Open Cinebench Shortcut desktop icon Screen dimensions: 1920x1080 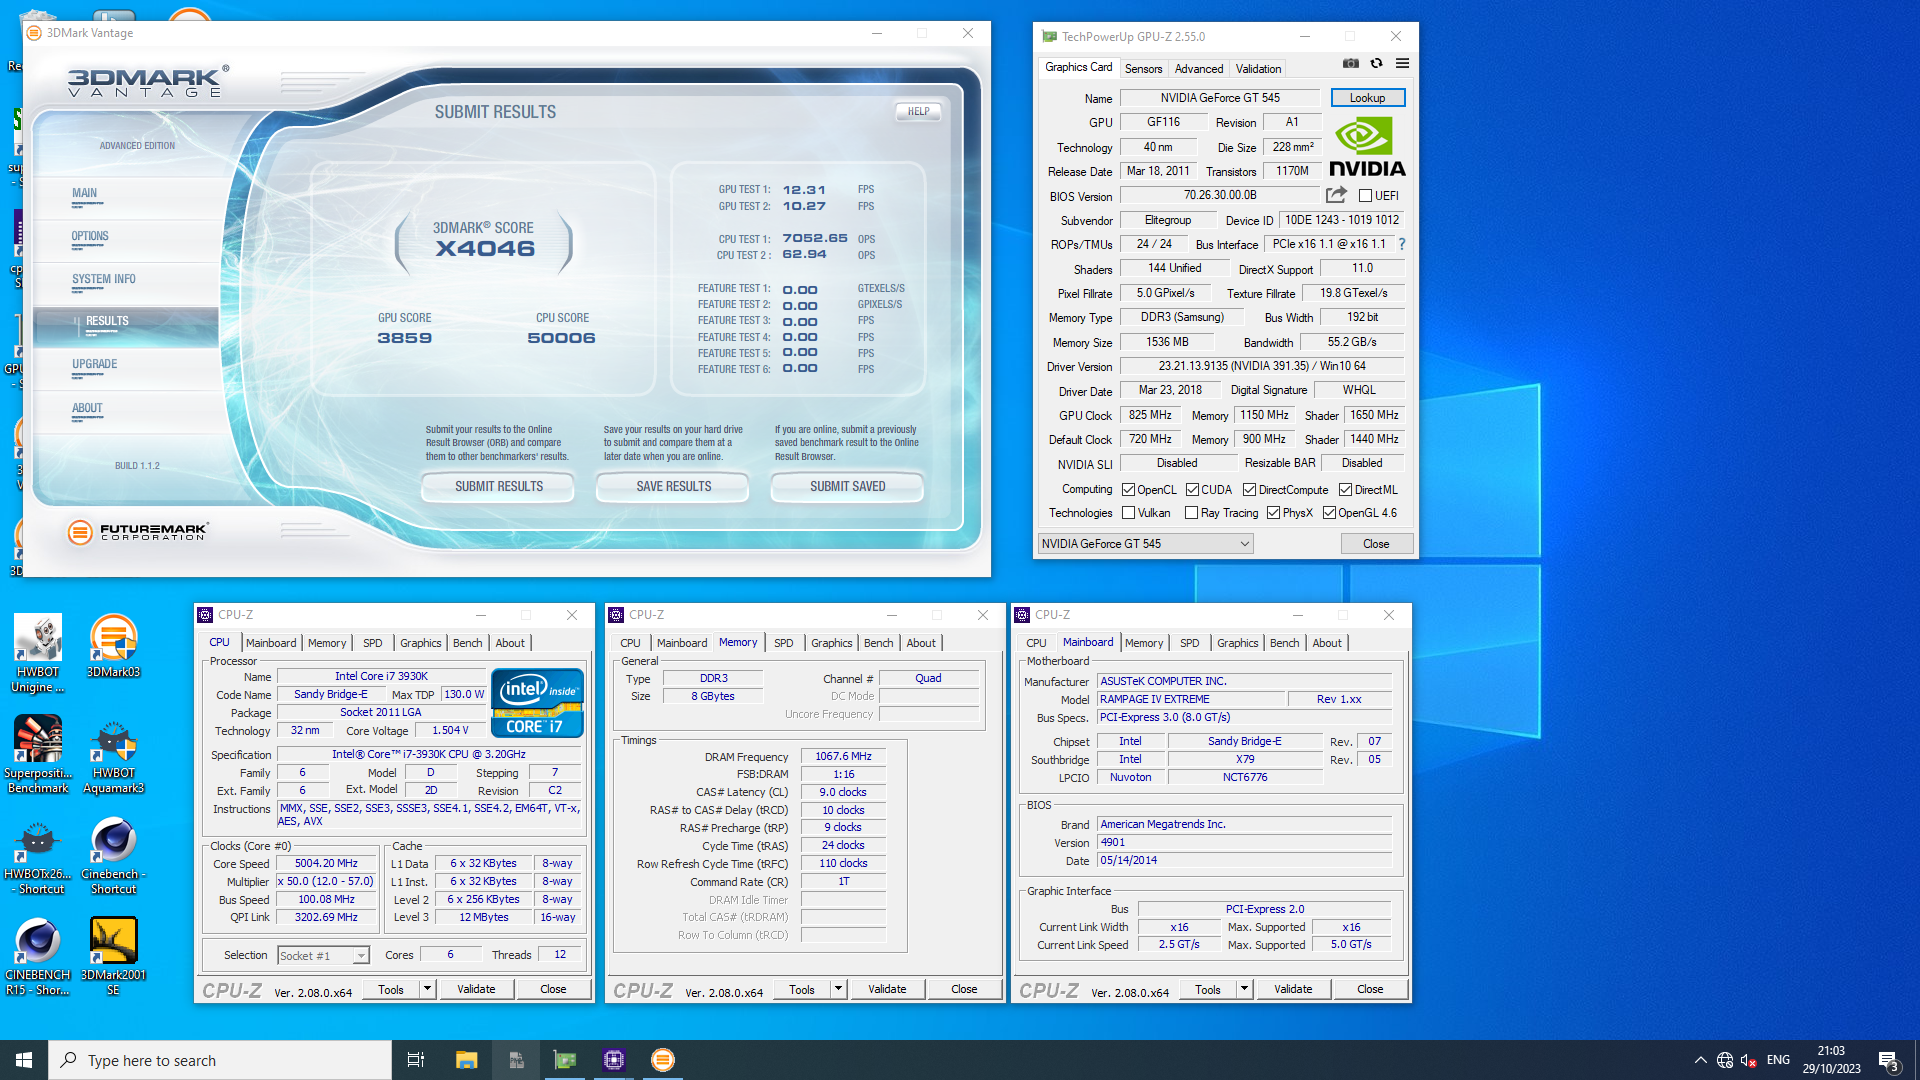113,856
